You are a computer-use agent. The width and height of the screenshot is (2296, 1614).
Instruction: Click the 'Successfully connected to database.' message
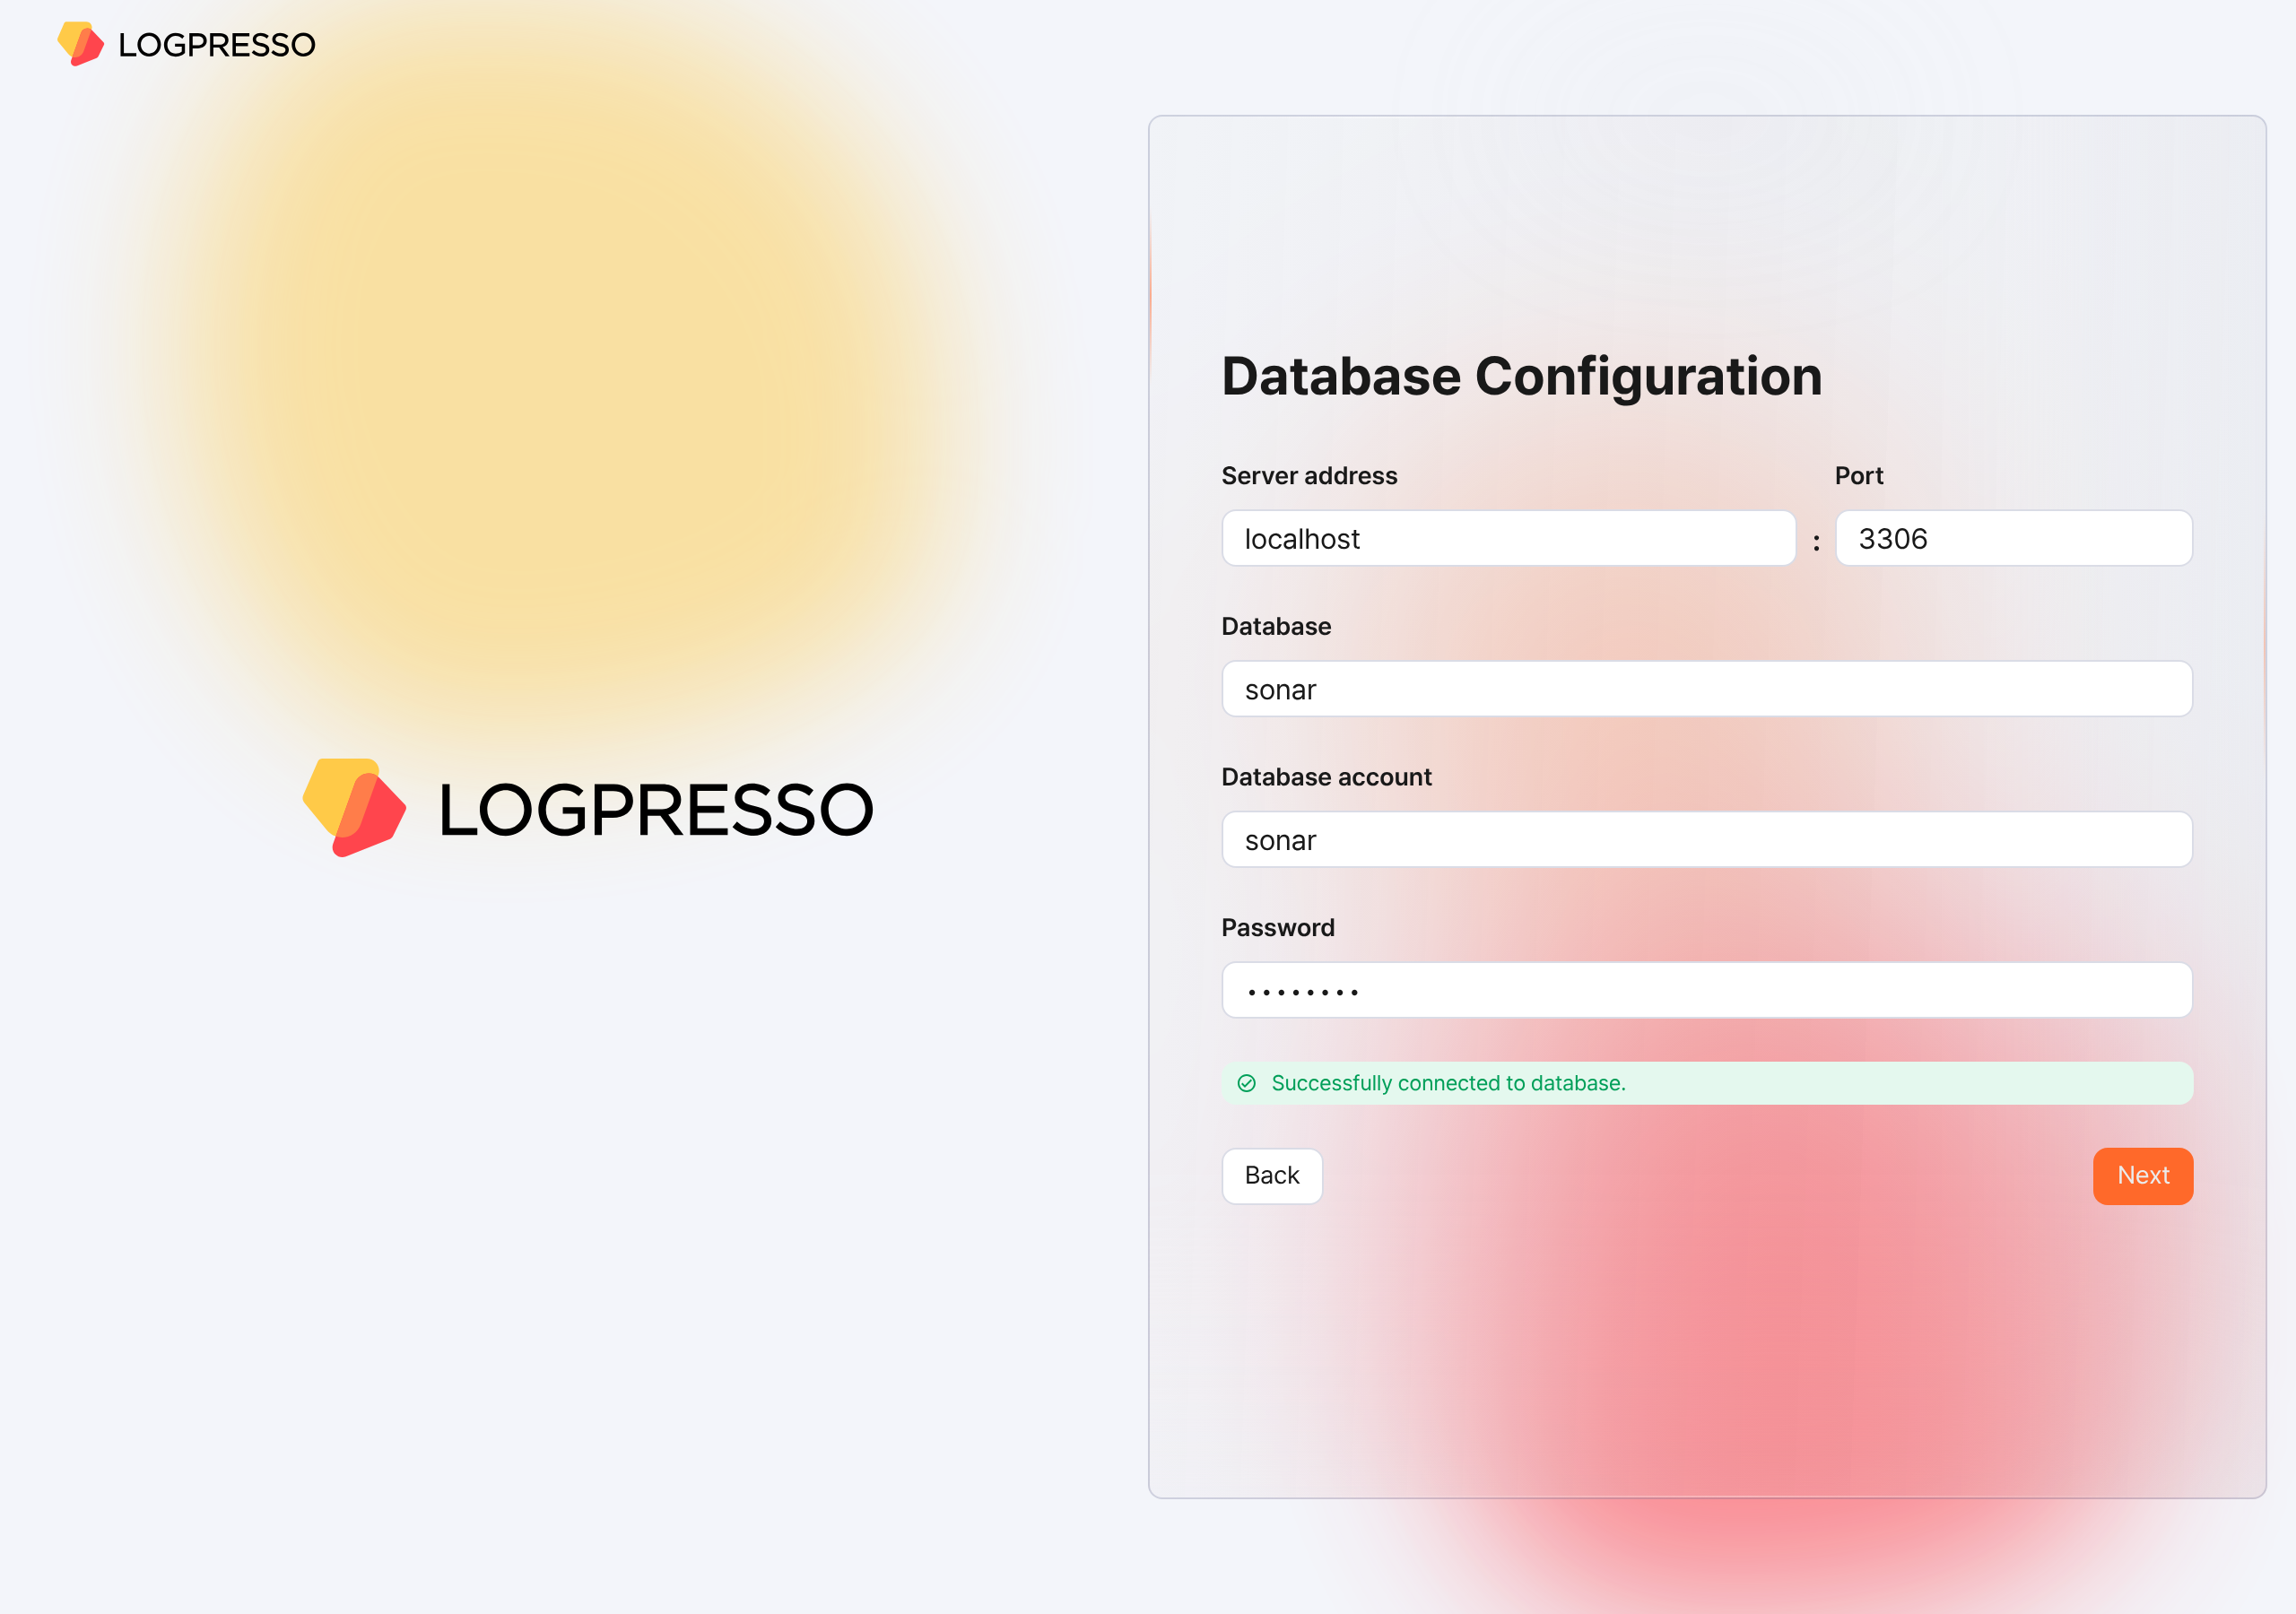point(1448,1083)
